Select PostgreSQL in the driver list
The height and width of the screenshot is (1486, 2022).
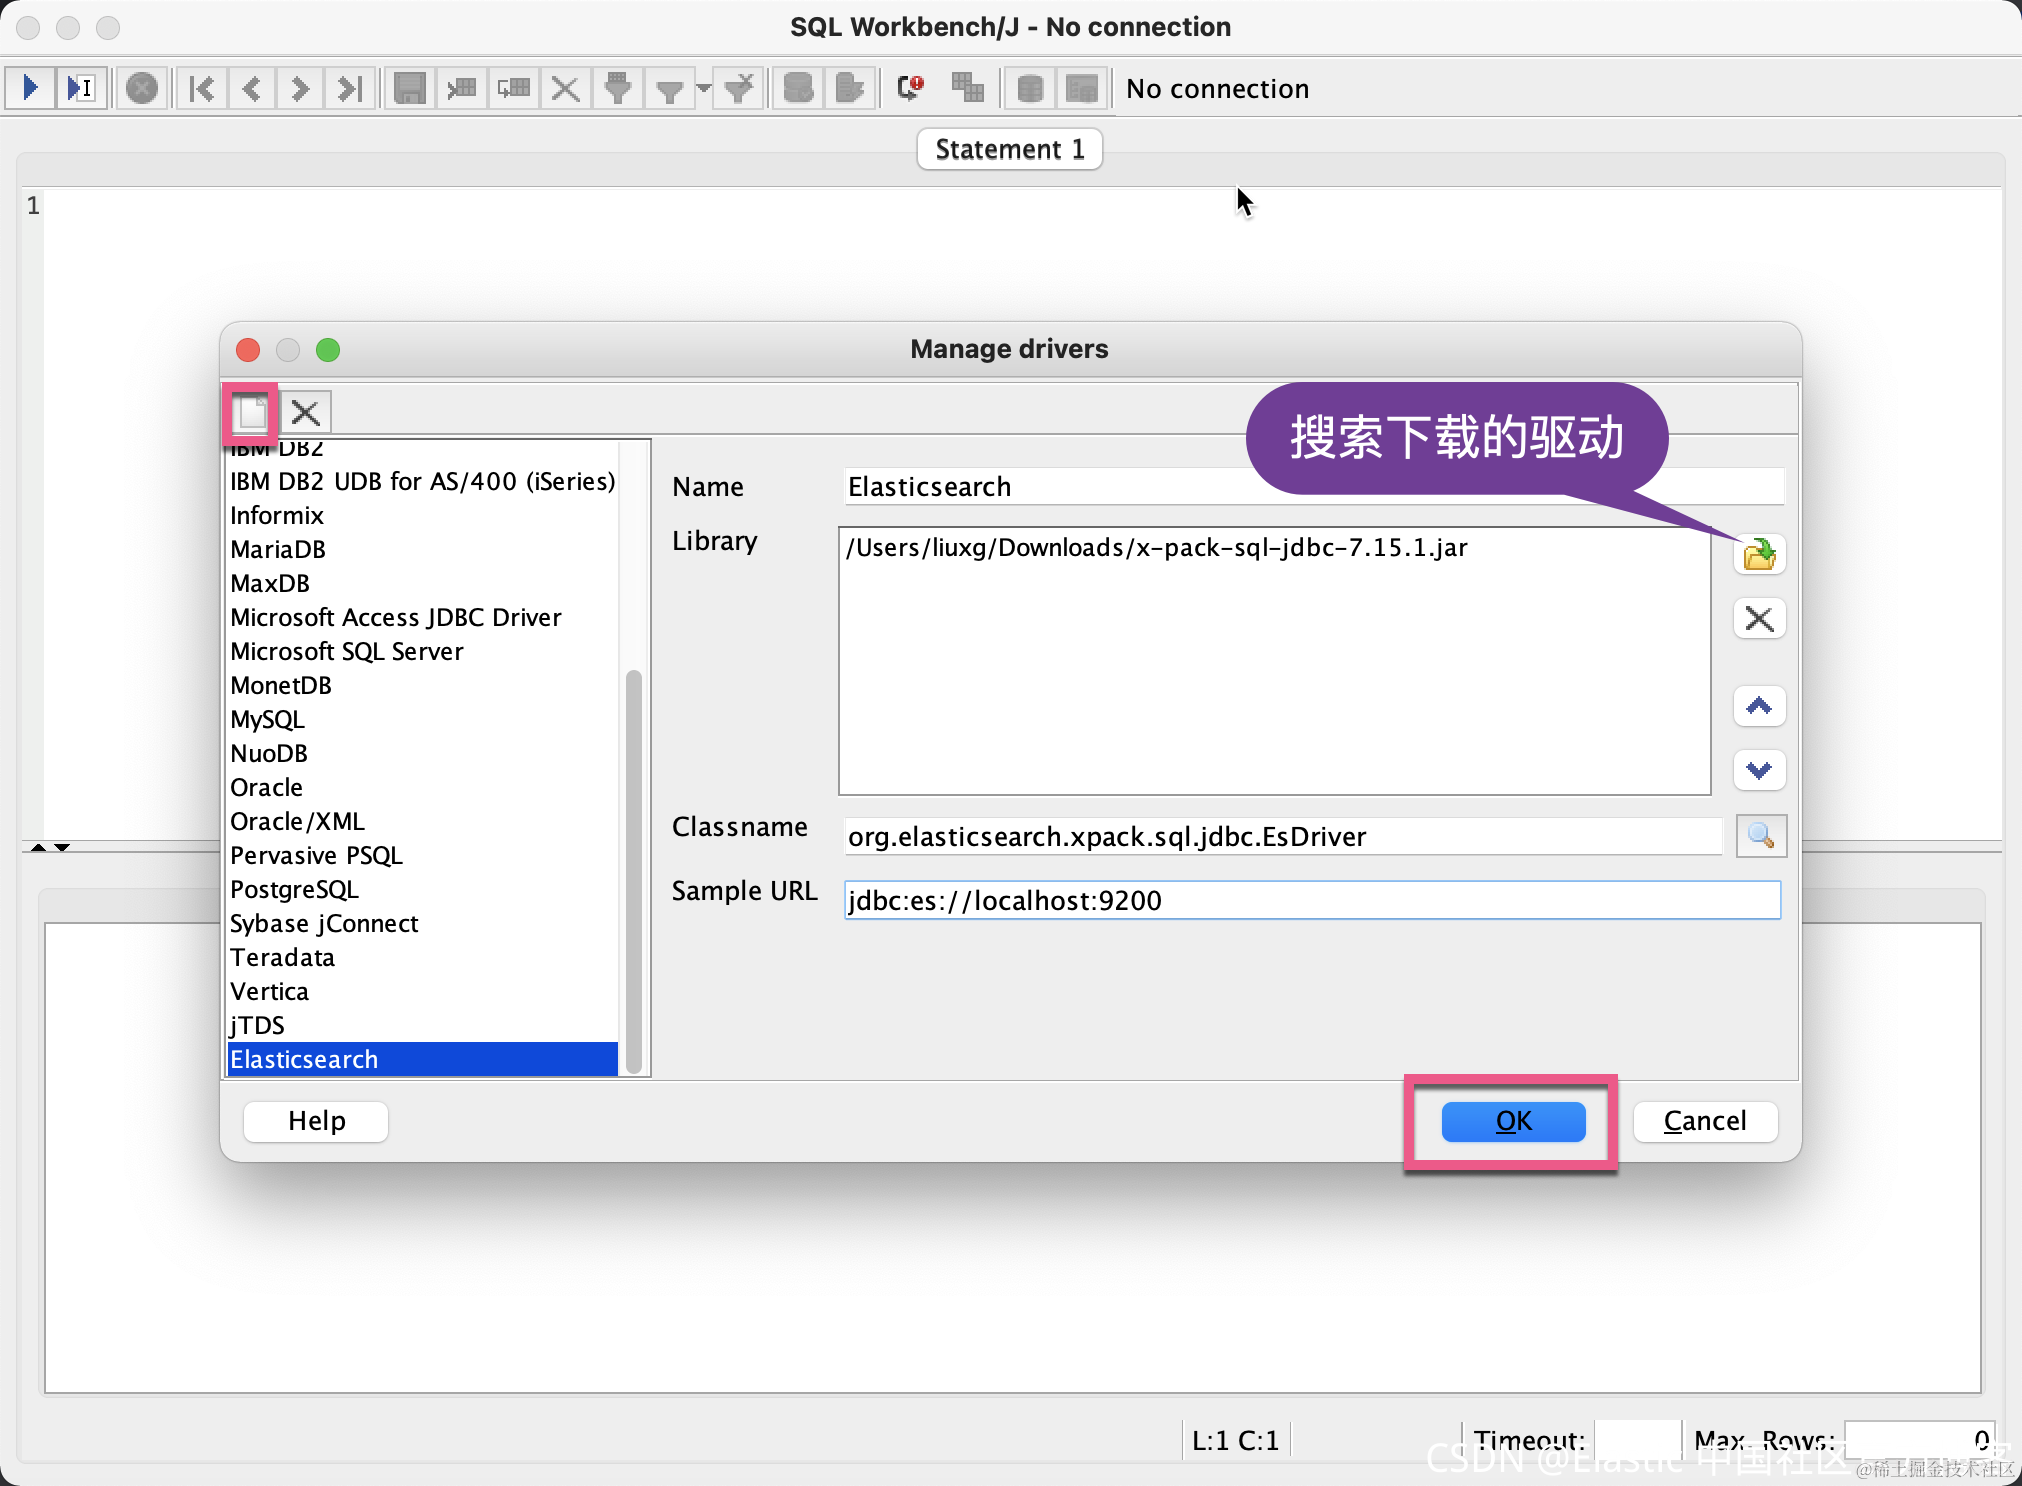pos(294,889)
